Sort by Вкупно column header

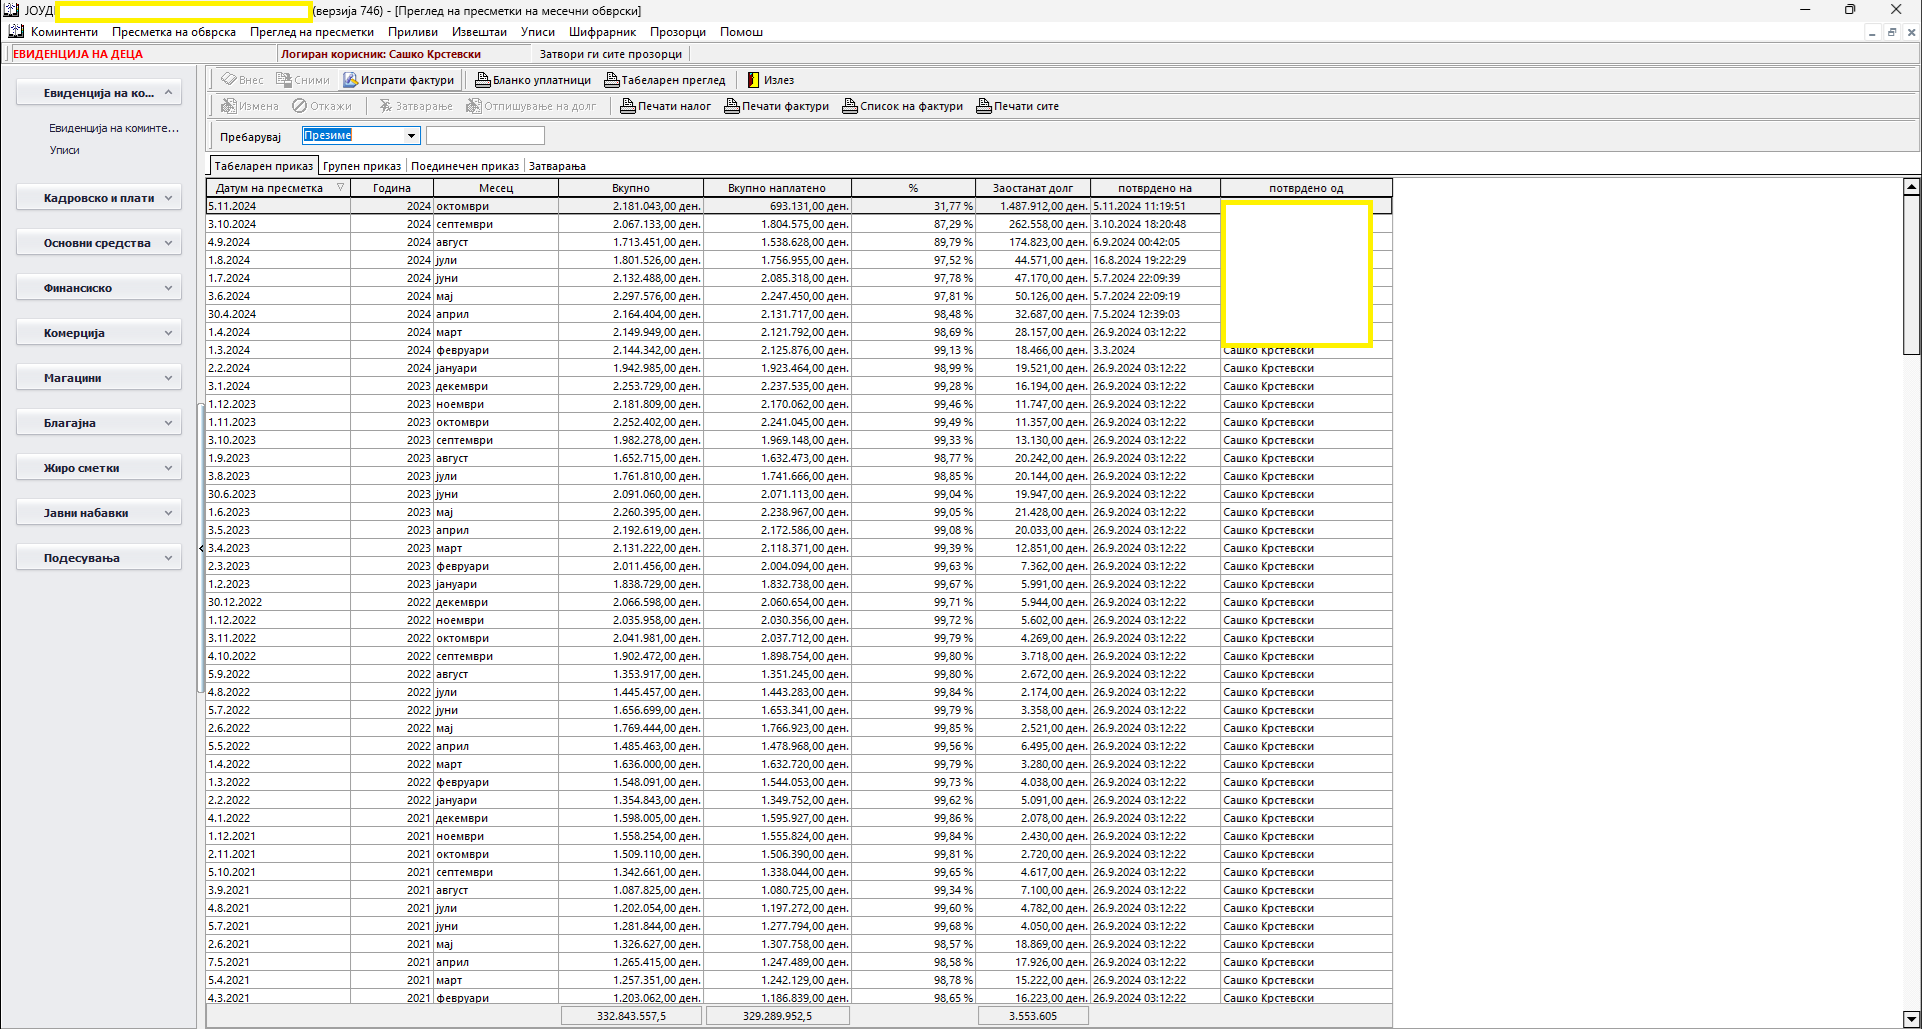[631, 188]
